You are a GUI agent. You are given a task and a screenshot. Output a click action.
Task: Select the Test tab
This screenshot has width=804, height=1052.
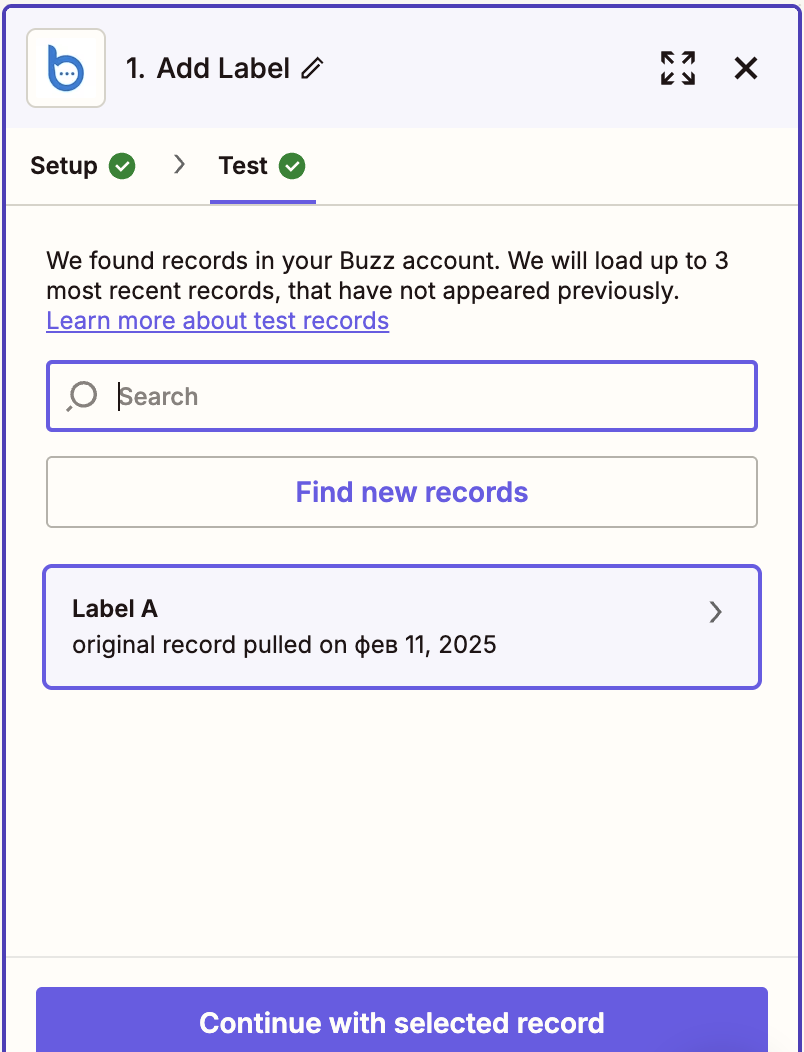tap(243, 166)
